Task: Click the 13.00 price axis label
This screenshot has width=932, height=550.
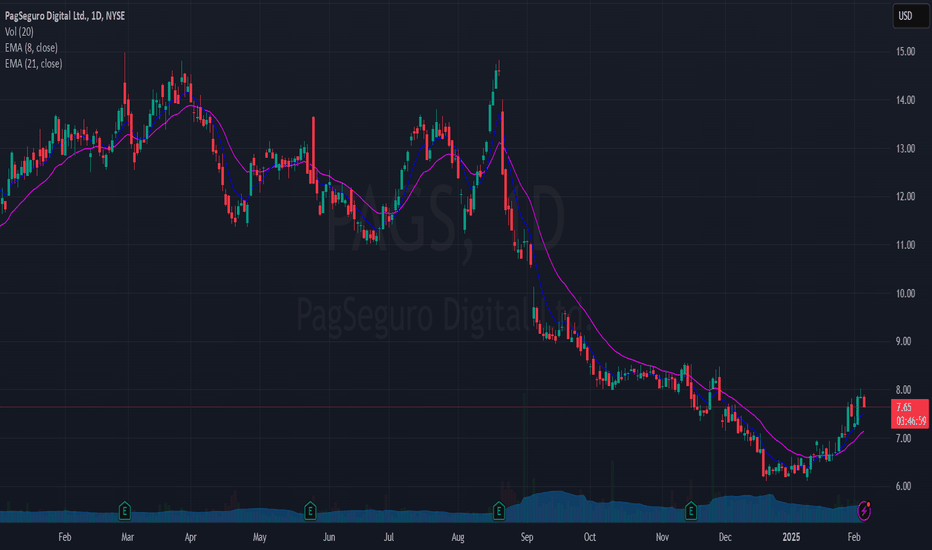Action: [905, 149]
